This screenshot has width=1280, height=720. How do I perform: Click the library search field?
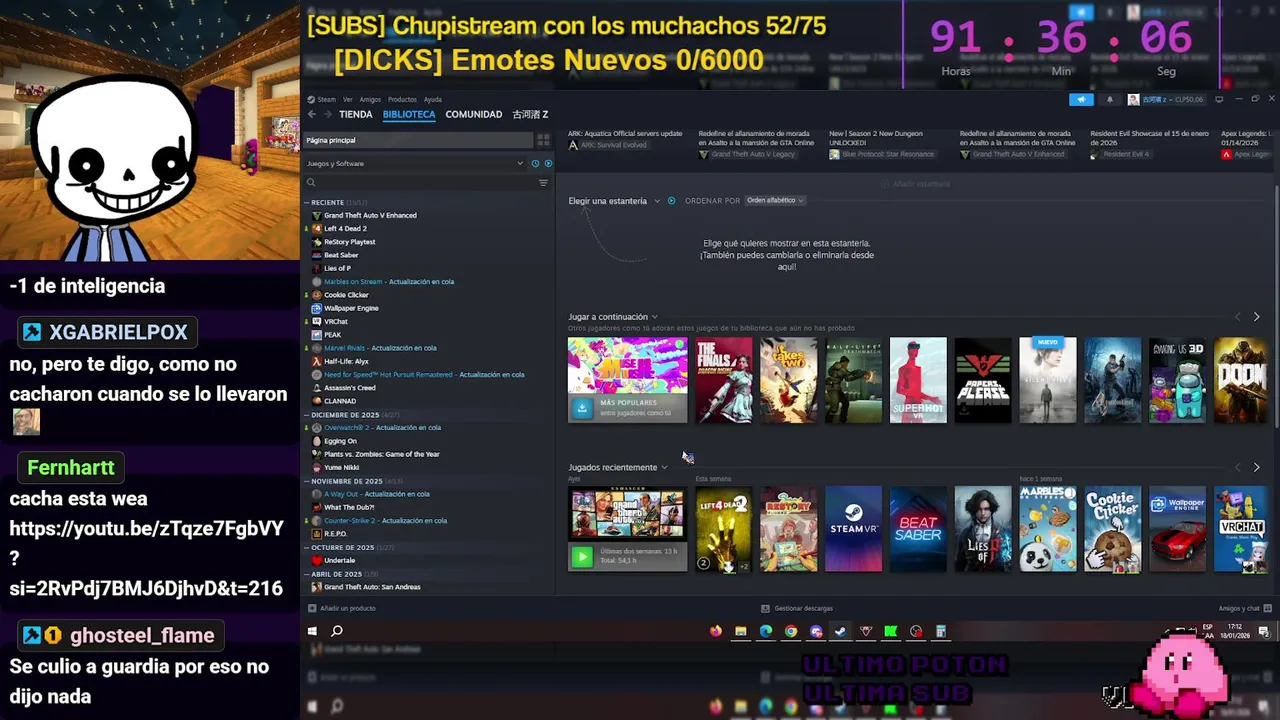tap(420, 183)
